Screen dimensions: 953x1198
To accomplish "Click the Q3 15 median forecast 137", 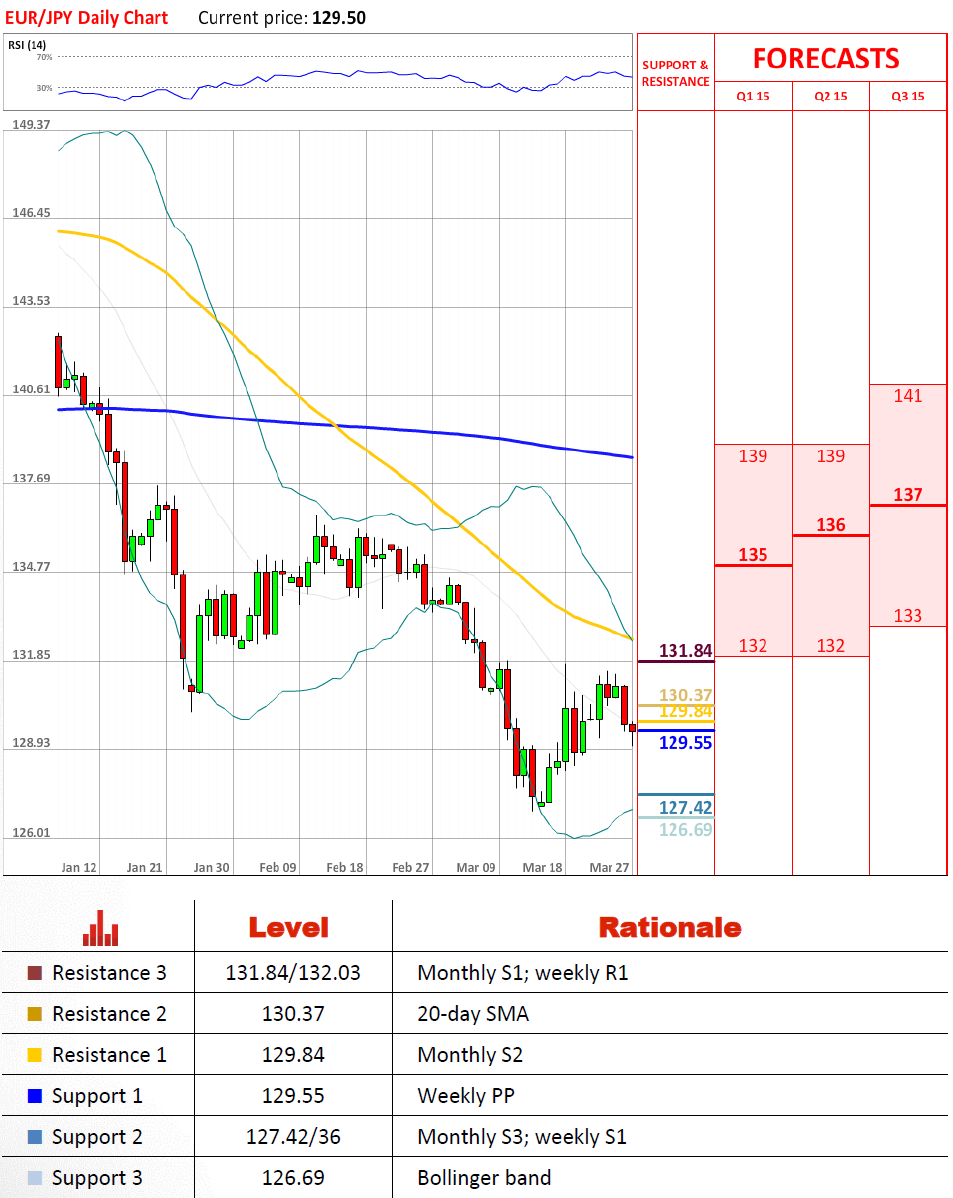I will [x=908, y=495].
